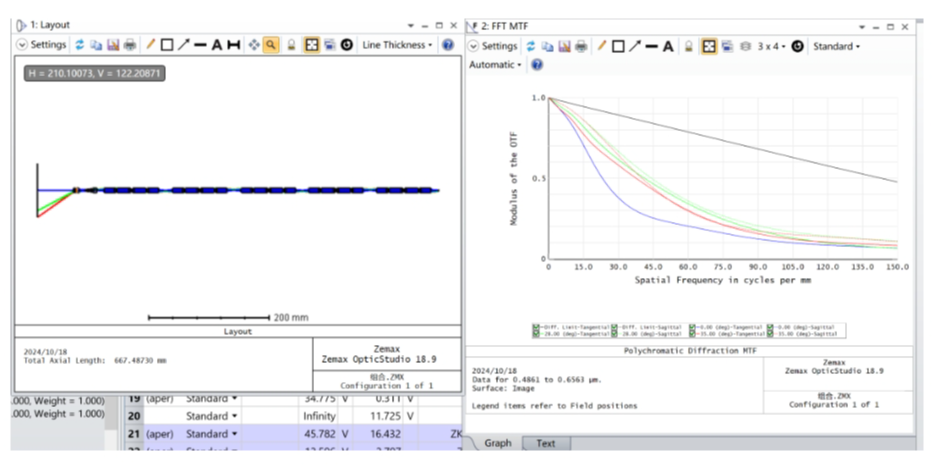Select the zoom magnifier tool in Layout
Viewport: 942px width, 469px height.
(271, 45)
